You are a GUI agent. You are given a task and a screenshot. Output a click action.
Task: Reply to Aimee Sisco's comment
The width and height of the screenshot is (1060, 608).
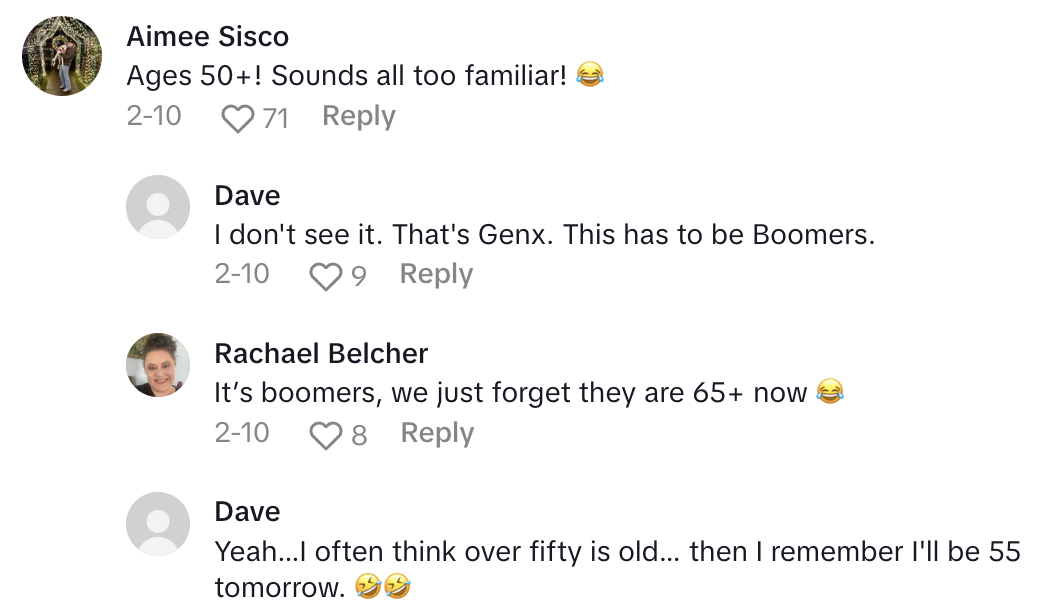[x=358, y=116]
